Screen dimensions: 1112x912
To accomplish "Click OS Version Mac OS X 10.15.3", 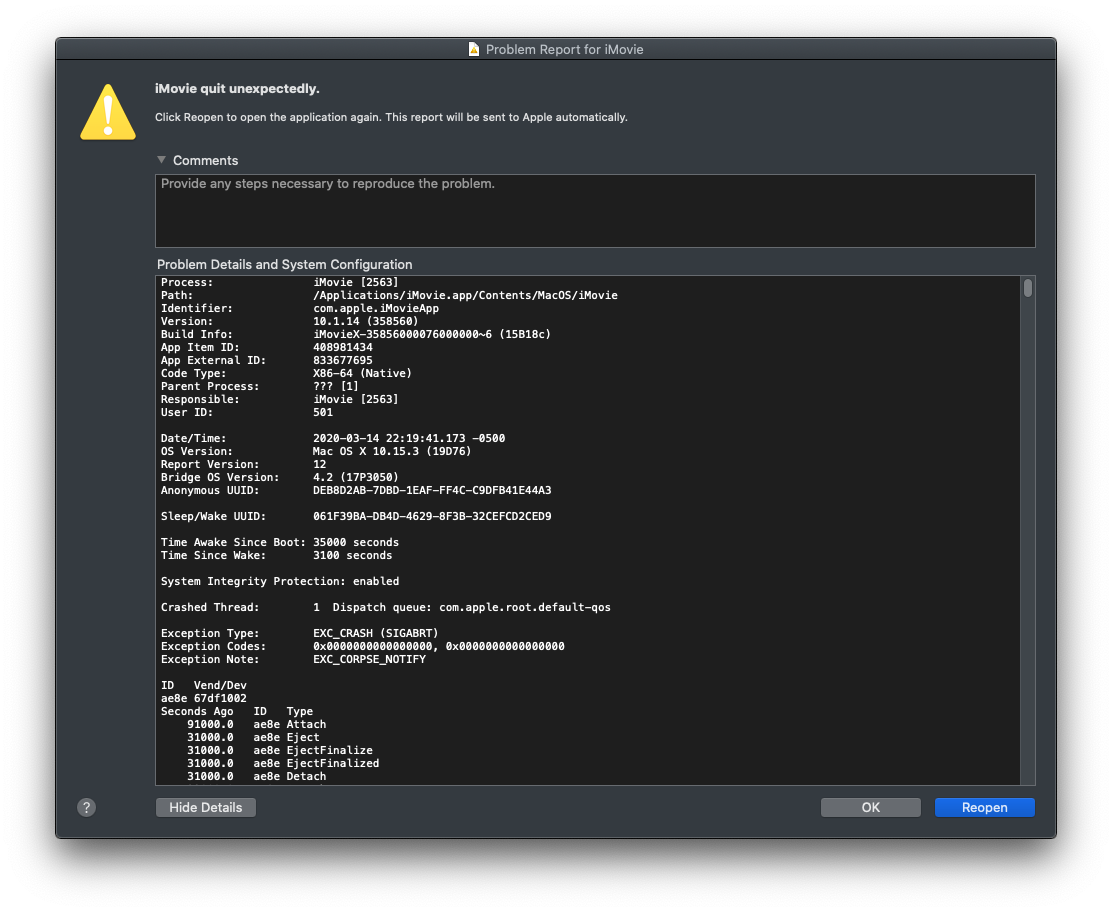I will (x=316, y=451).
